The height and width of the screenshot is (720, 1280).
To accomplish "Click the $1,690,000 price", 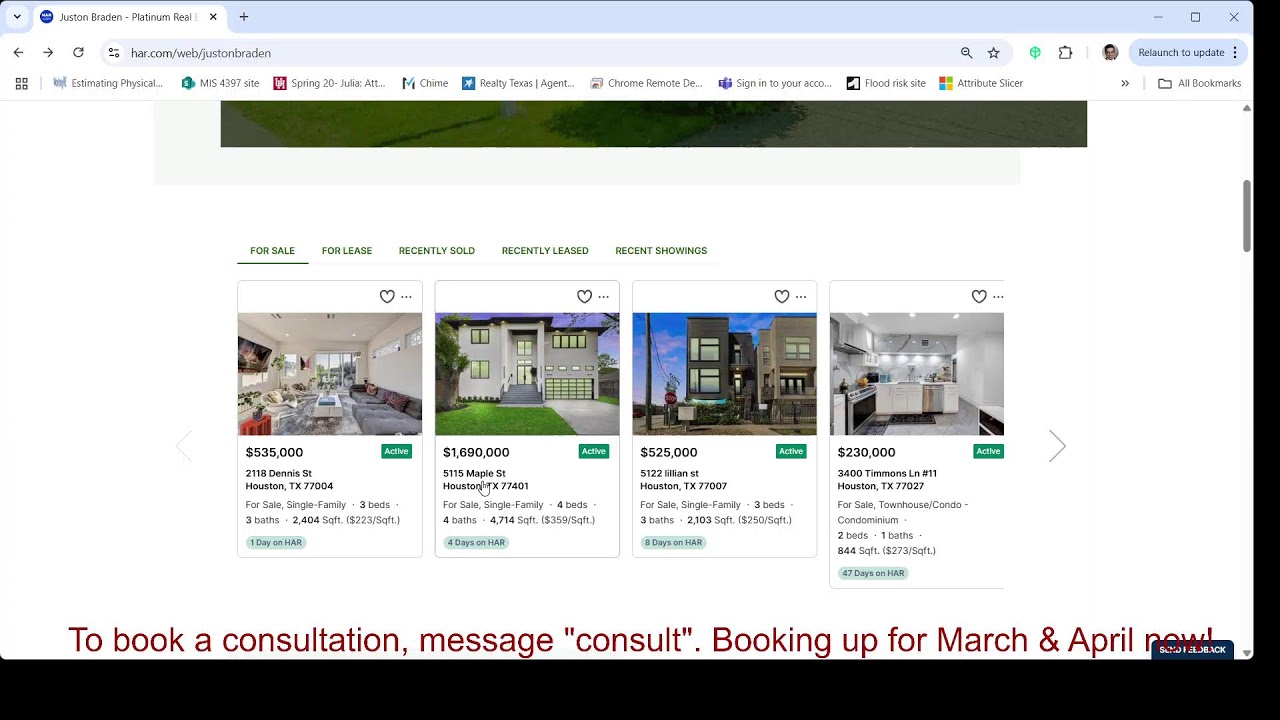I will pyautogui.click(x=476, y=453).
